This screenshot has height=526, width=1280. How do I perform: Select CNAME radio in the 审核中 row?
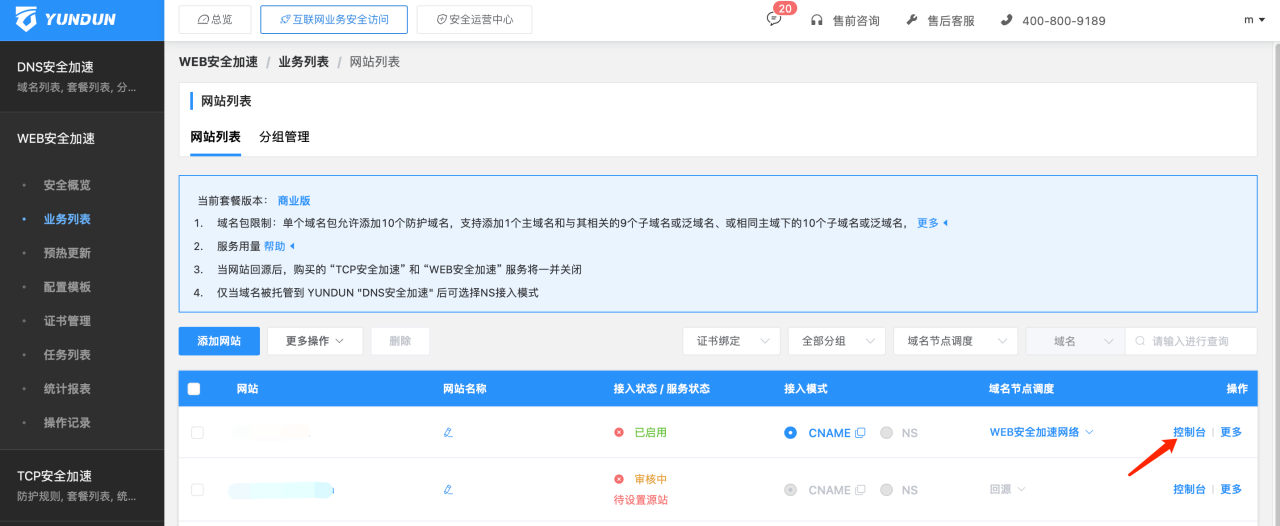(791, 490)
